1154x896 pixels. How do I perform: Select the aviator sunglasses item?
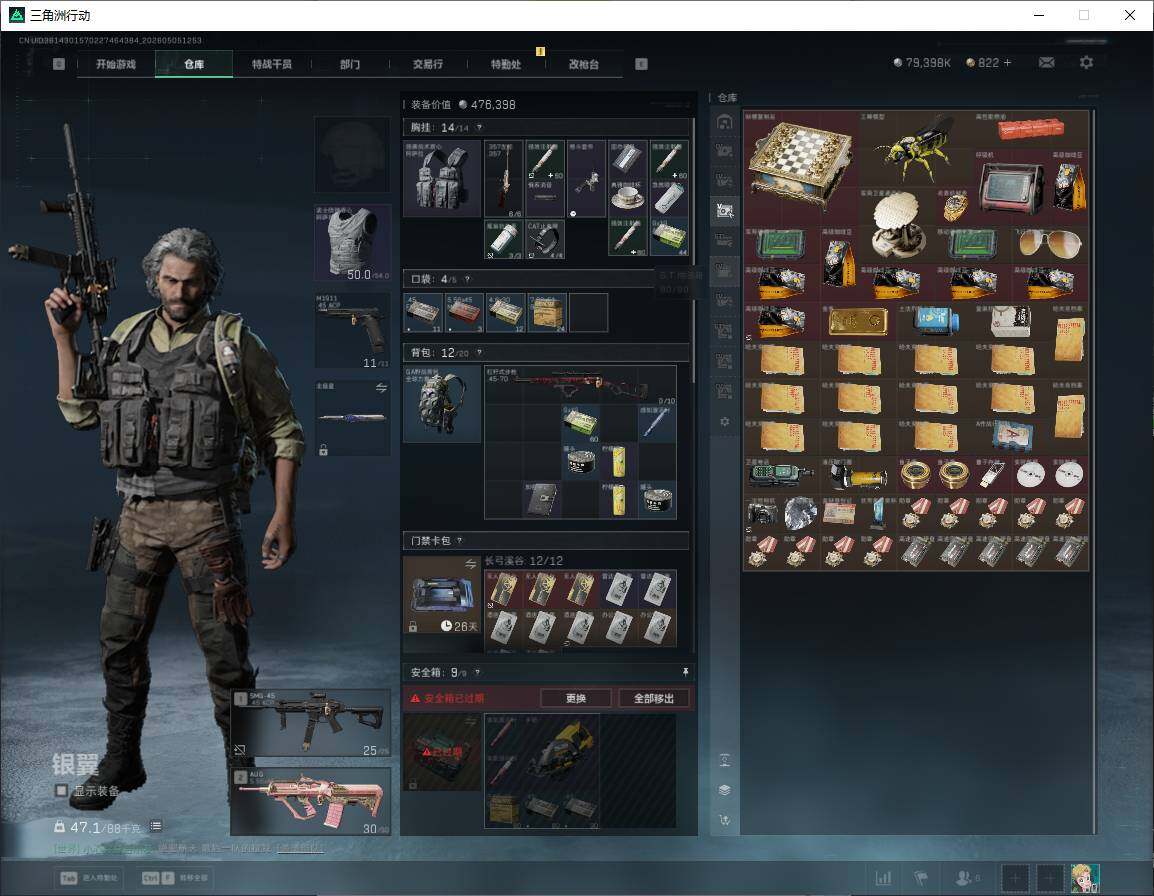1049,244
